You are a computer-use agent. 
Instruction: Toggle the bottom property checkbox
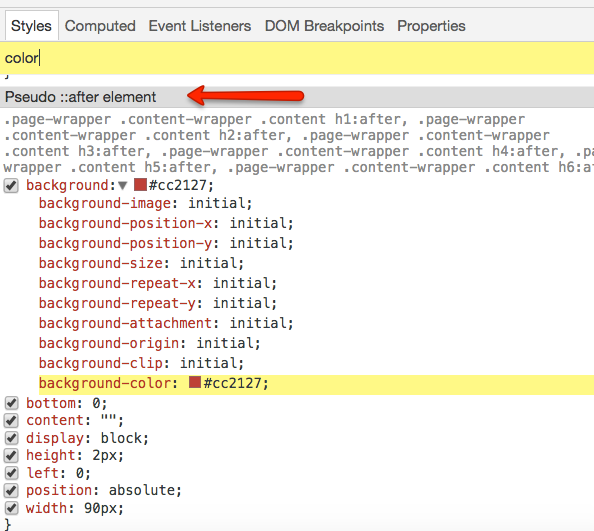(x=11, y=403)
